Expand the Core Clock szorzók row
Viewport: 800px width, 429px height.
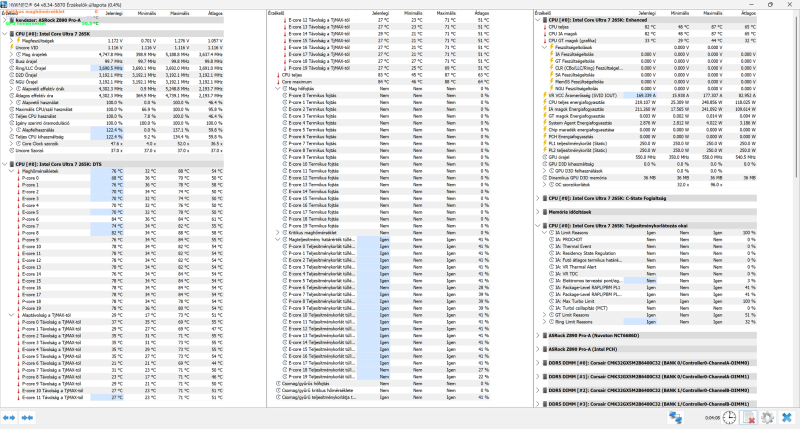pos(11,144)
